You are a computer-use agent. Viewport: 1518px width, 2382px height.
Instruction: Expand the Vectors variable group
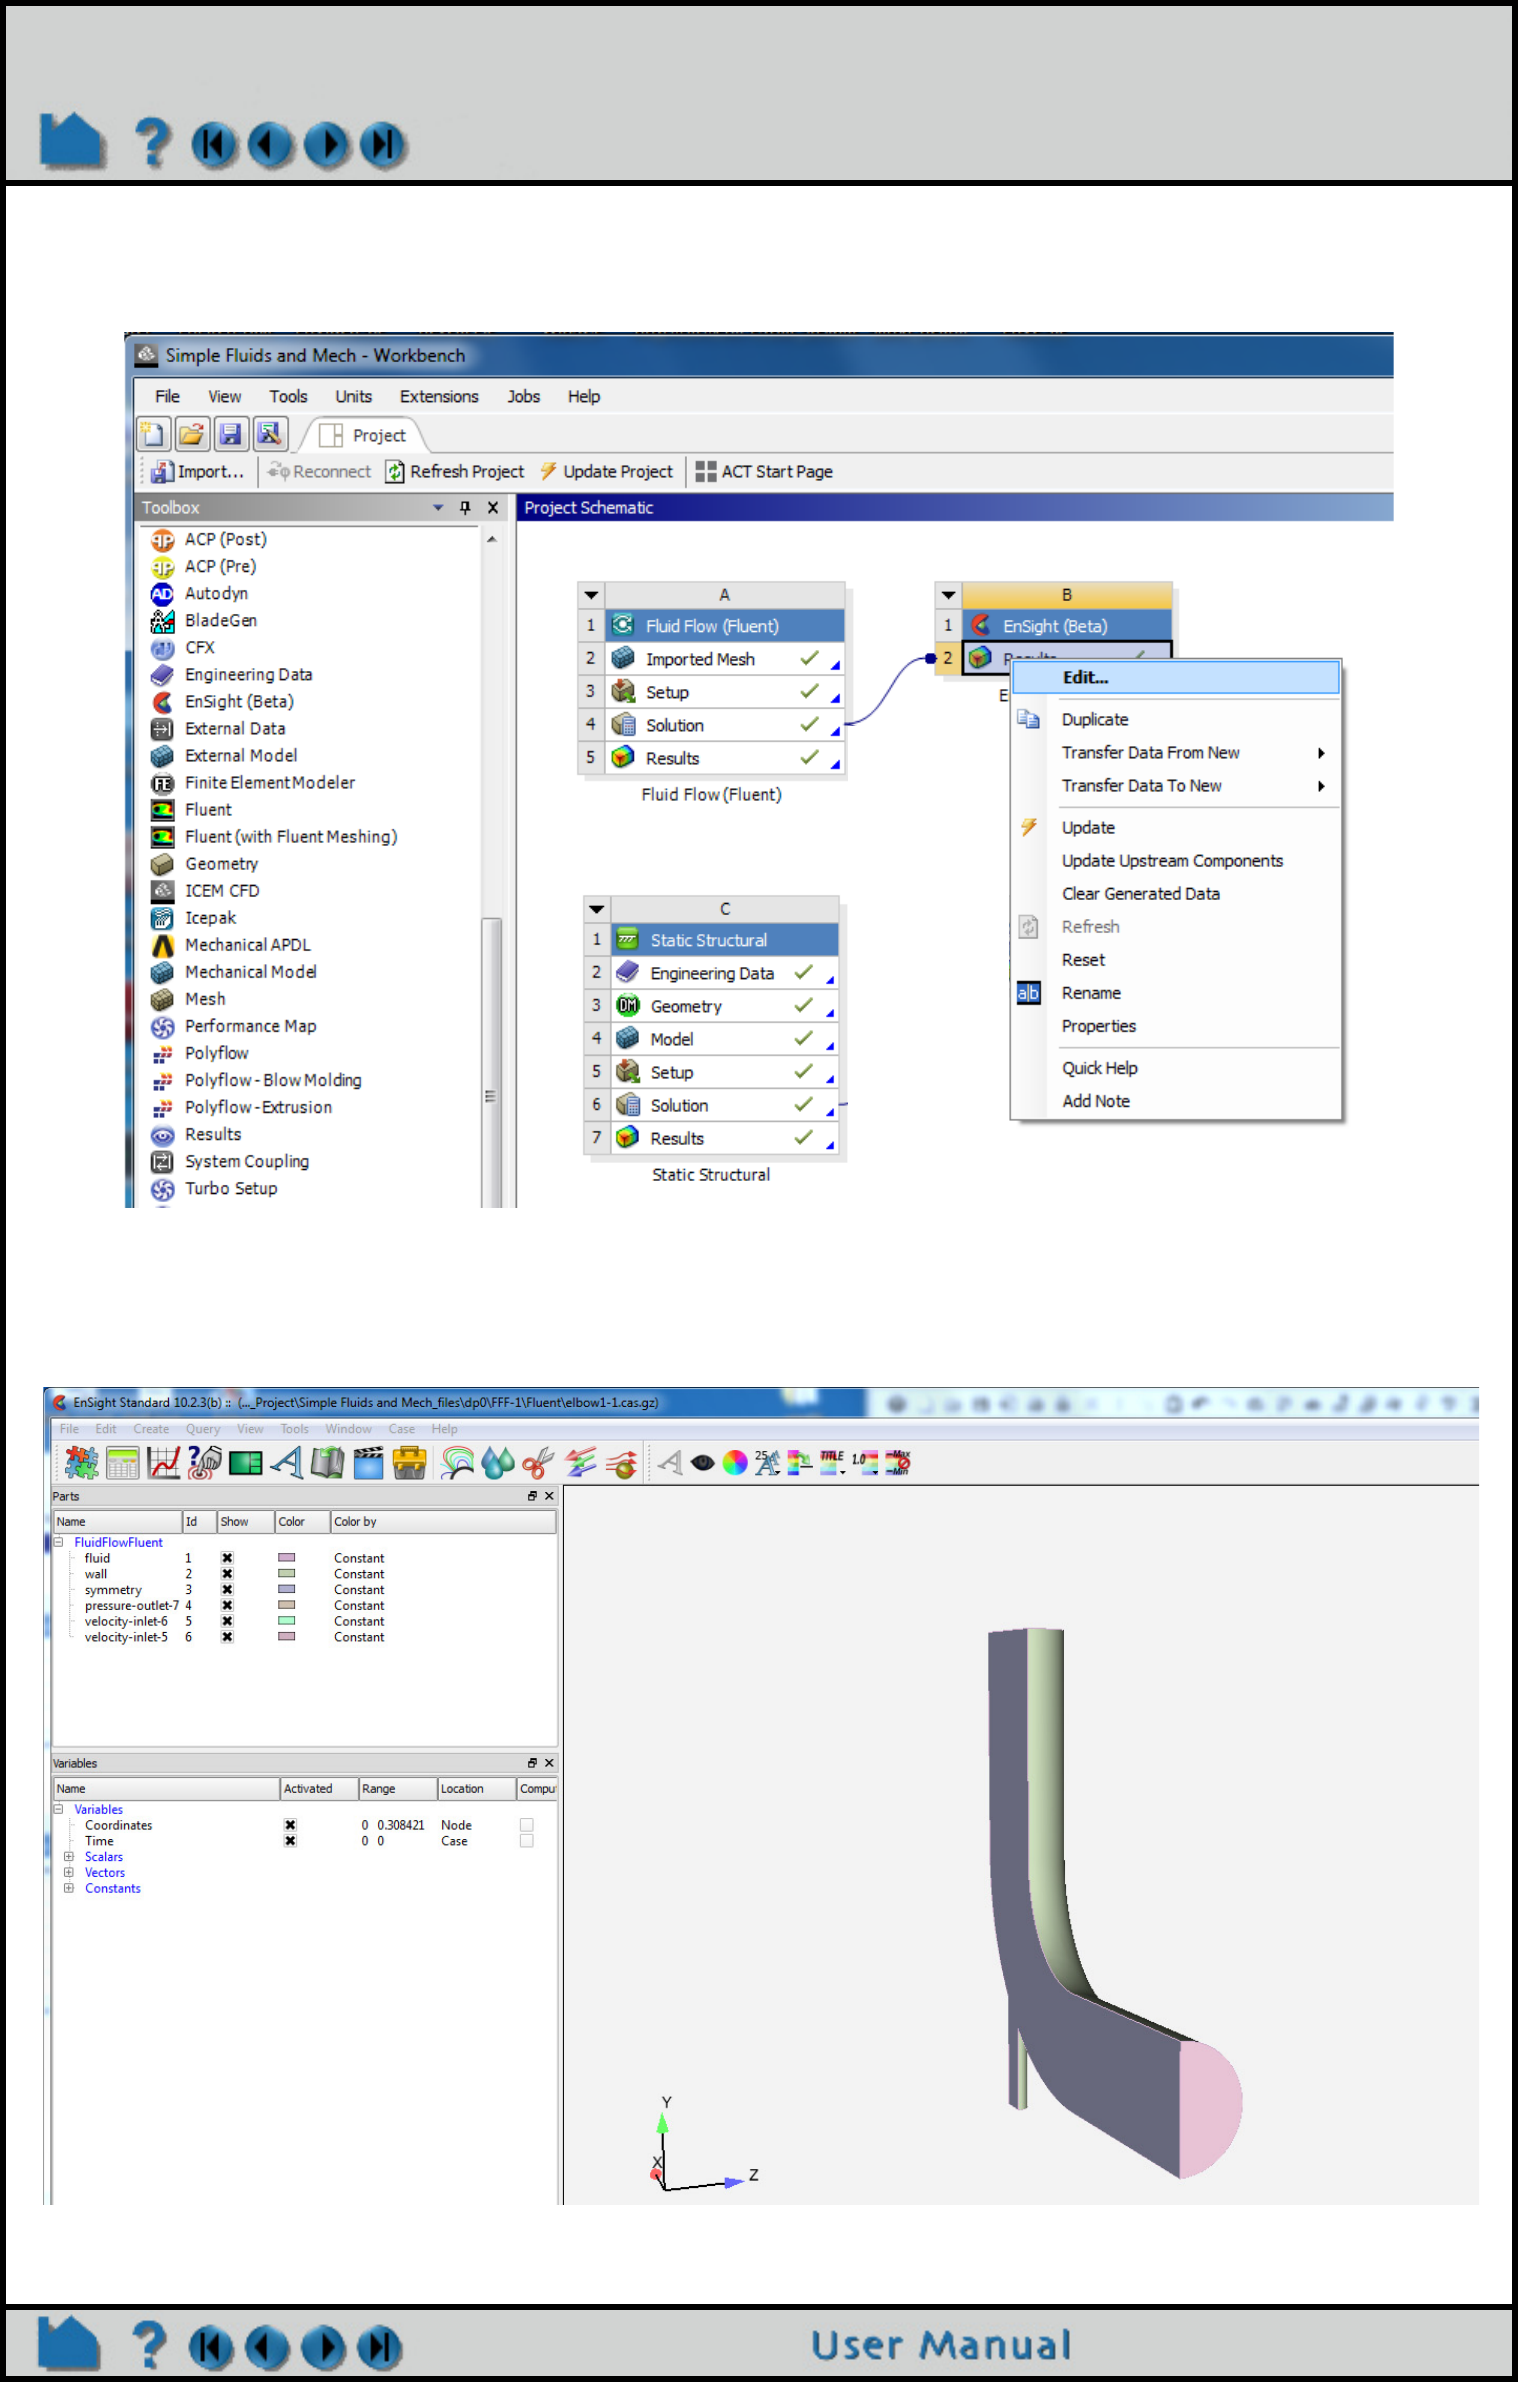point(69,1873)
